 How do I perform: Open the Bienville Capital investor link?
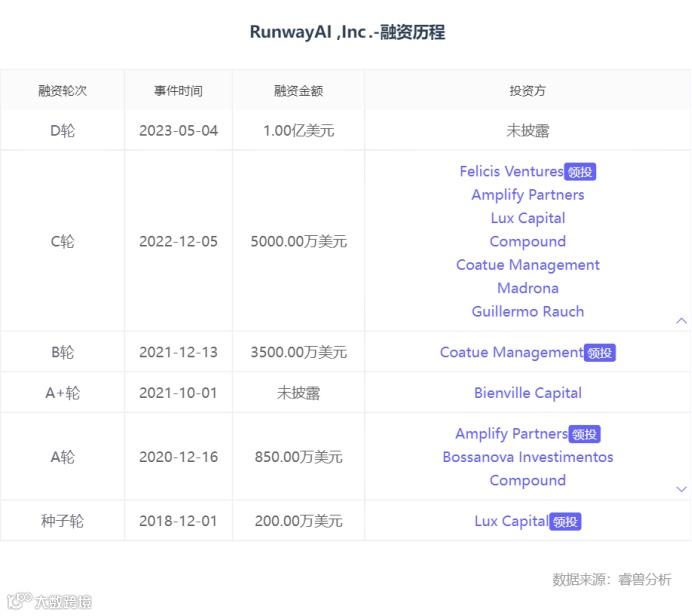(527, 393)
